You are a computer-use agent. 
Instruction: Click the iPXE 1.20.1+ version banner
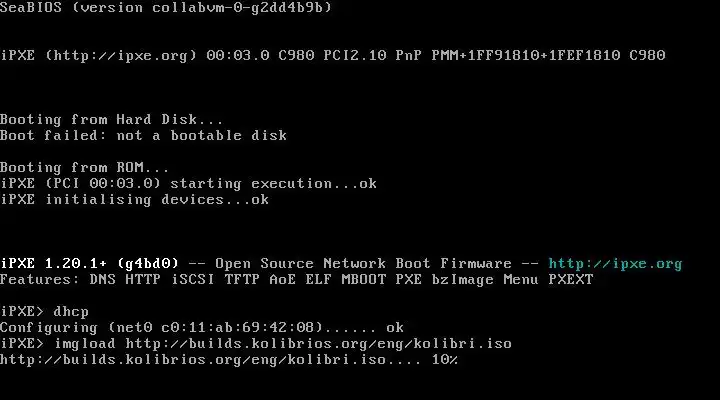click(x=89, y=264)
